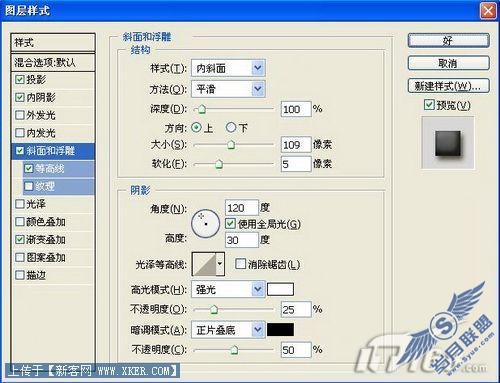Click the shadow 不透明度(C) opacity slider handle
The image size is (500, 383).
pyautogui.click(x=234, y=350)
